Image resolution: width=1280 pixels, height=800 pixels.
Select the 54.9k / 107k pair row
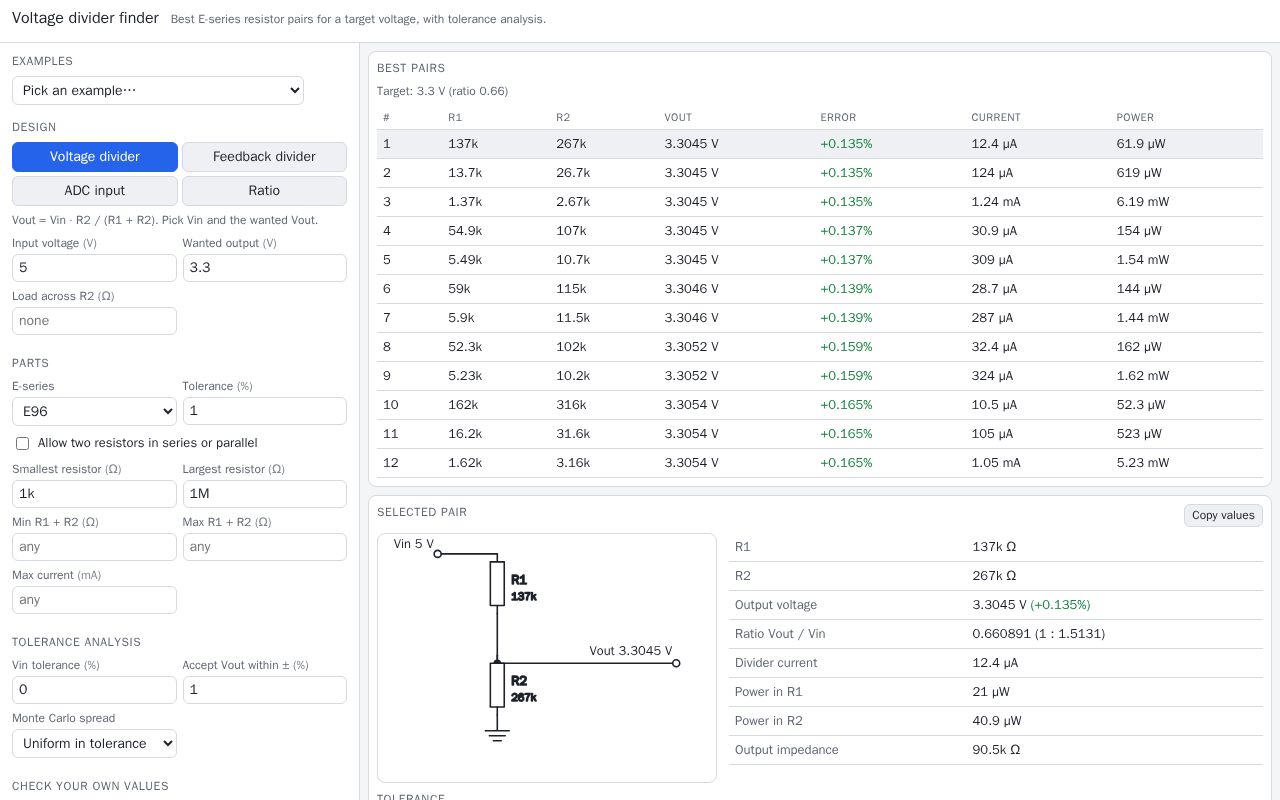tap(820, 231)
